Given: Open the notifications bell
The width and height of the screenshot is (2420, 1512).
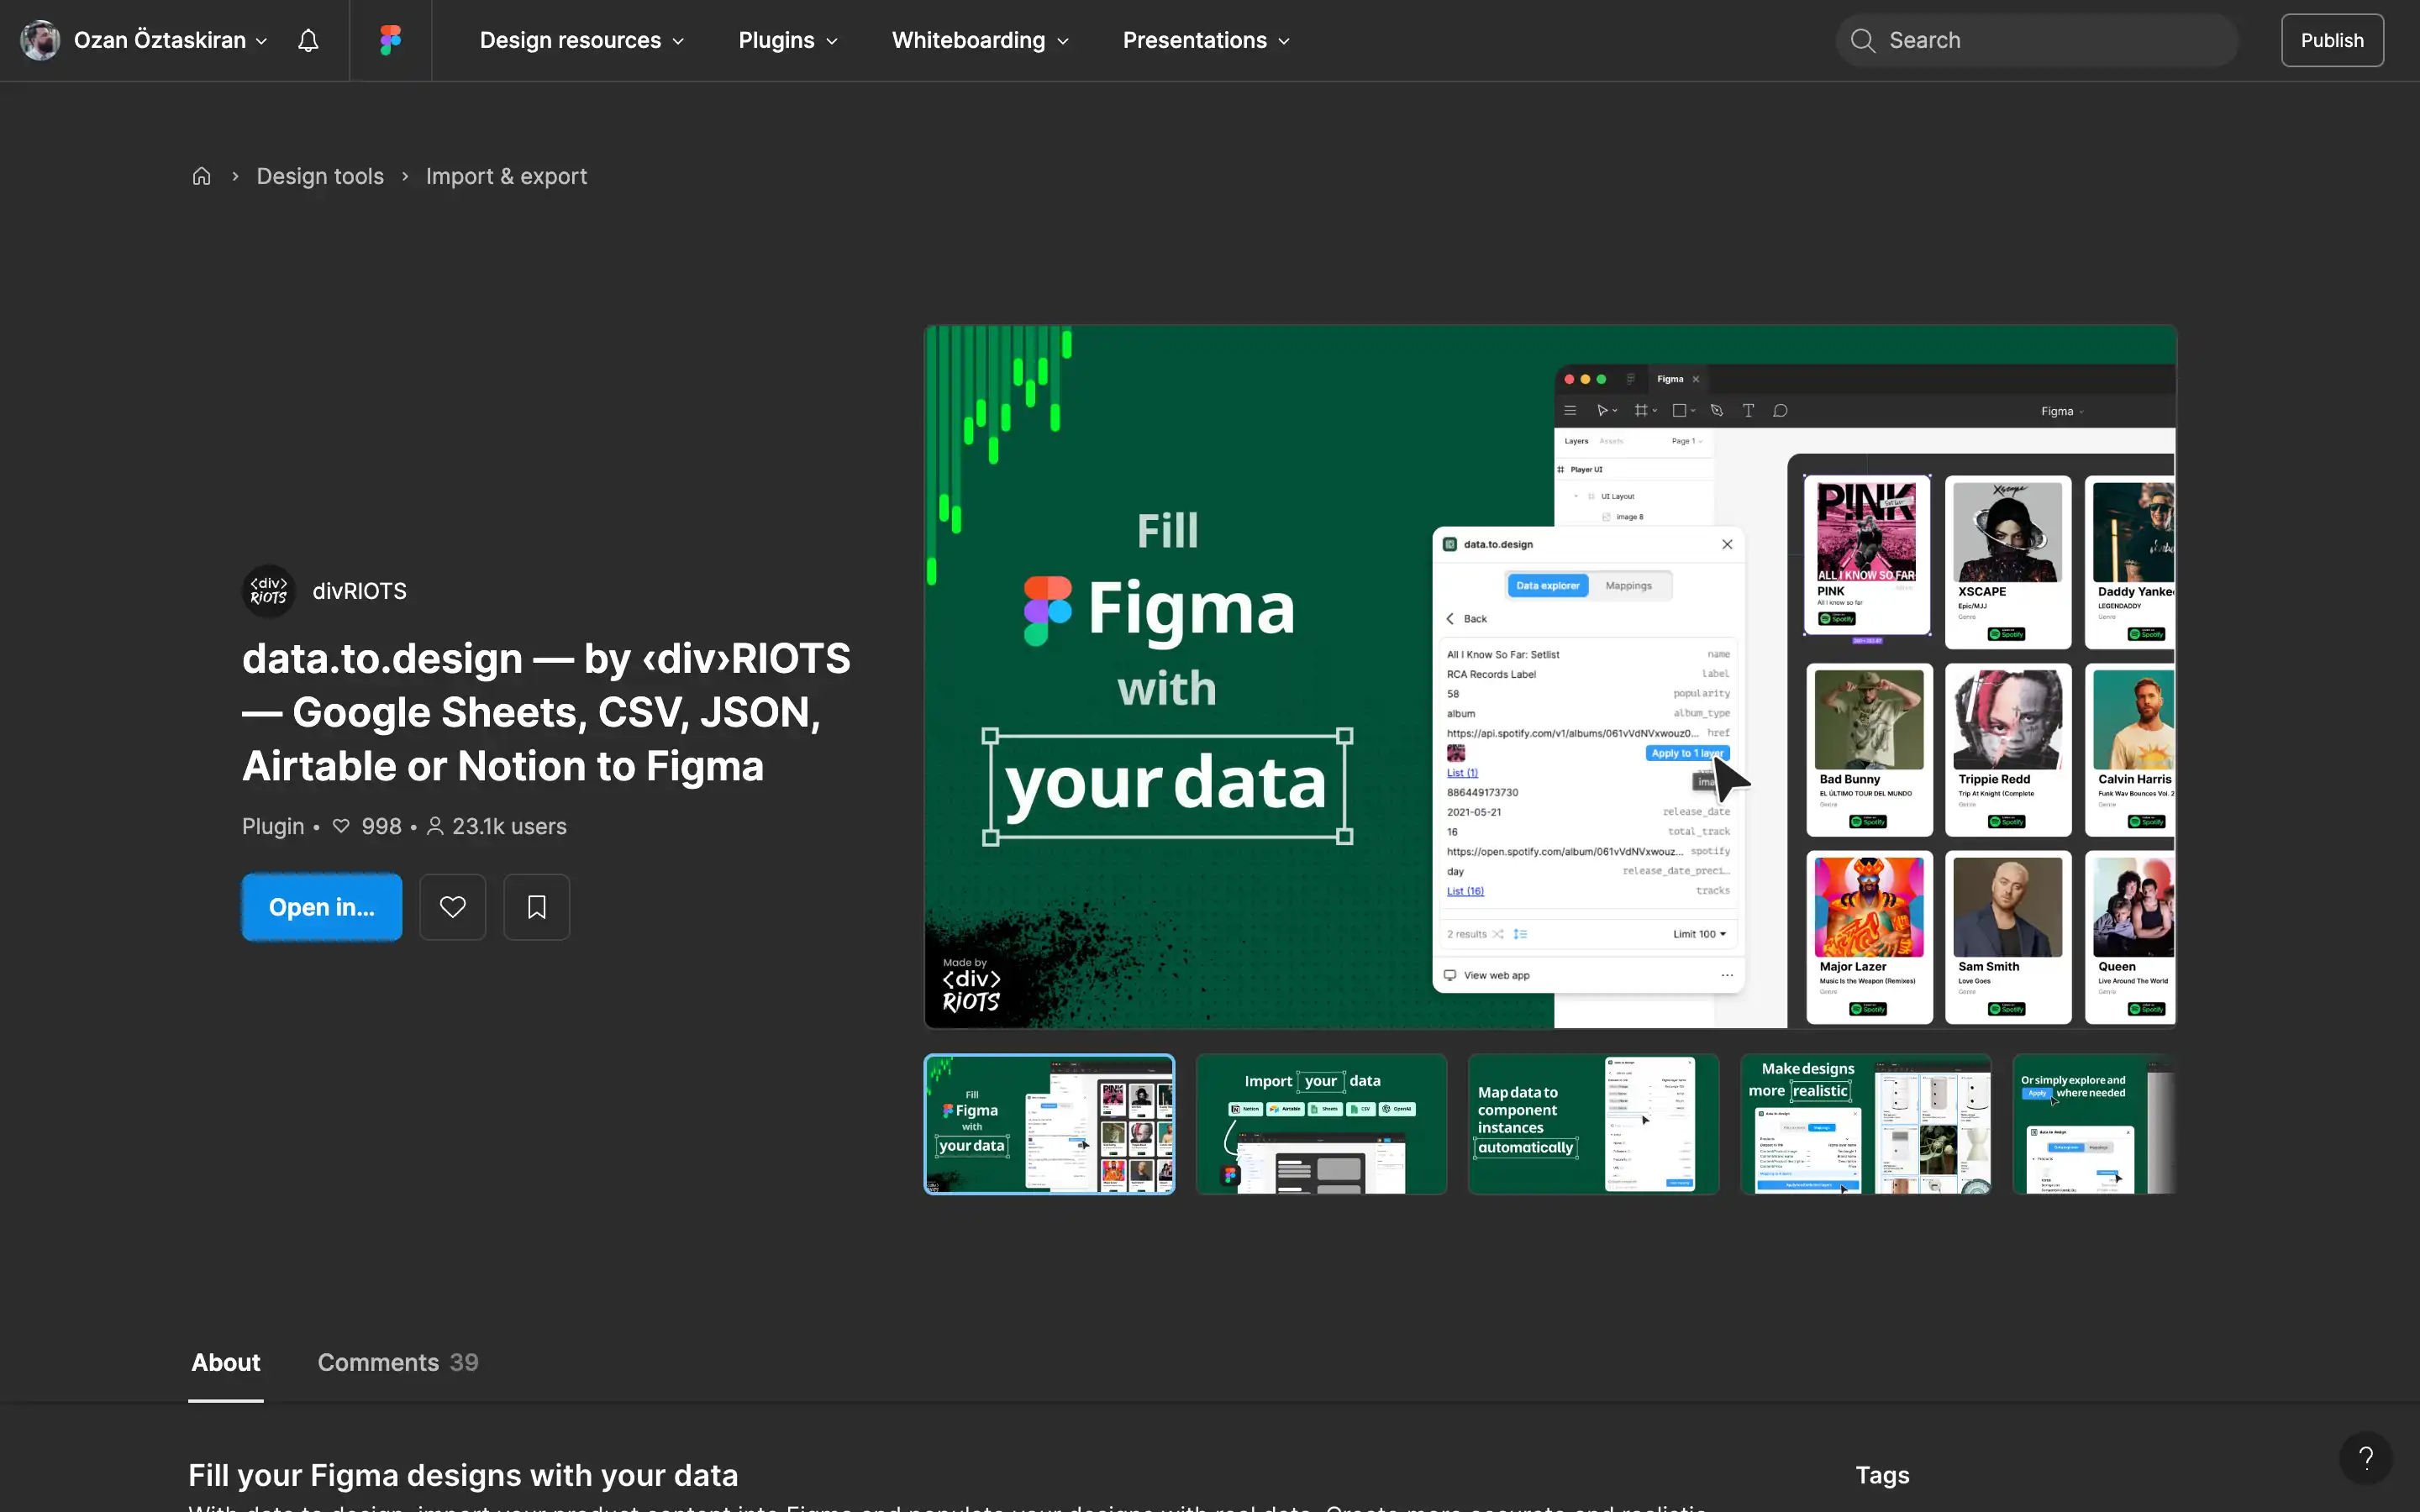Looking at the screenshot, I should 307,40.
